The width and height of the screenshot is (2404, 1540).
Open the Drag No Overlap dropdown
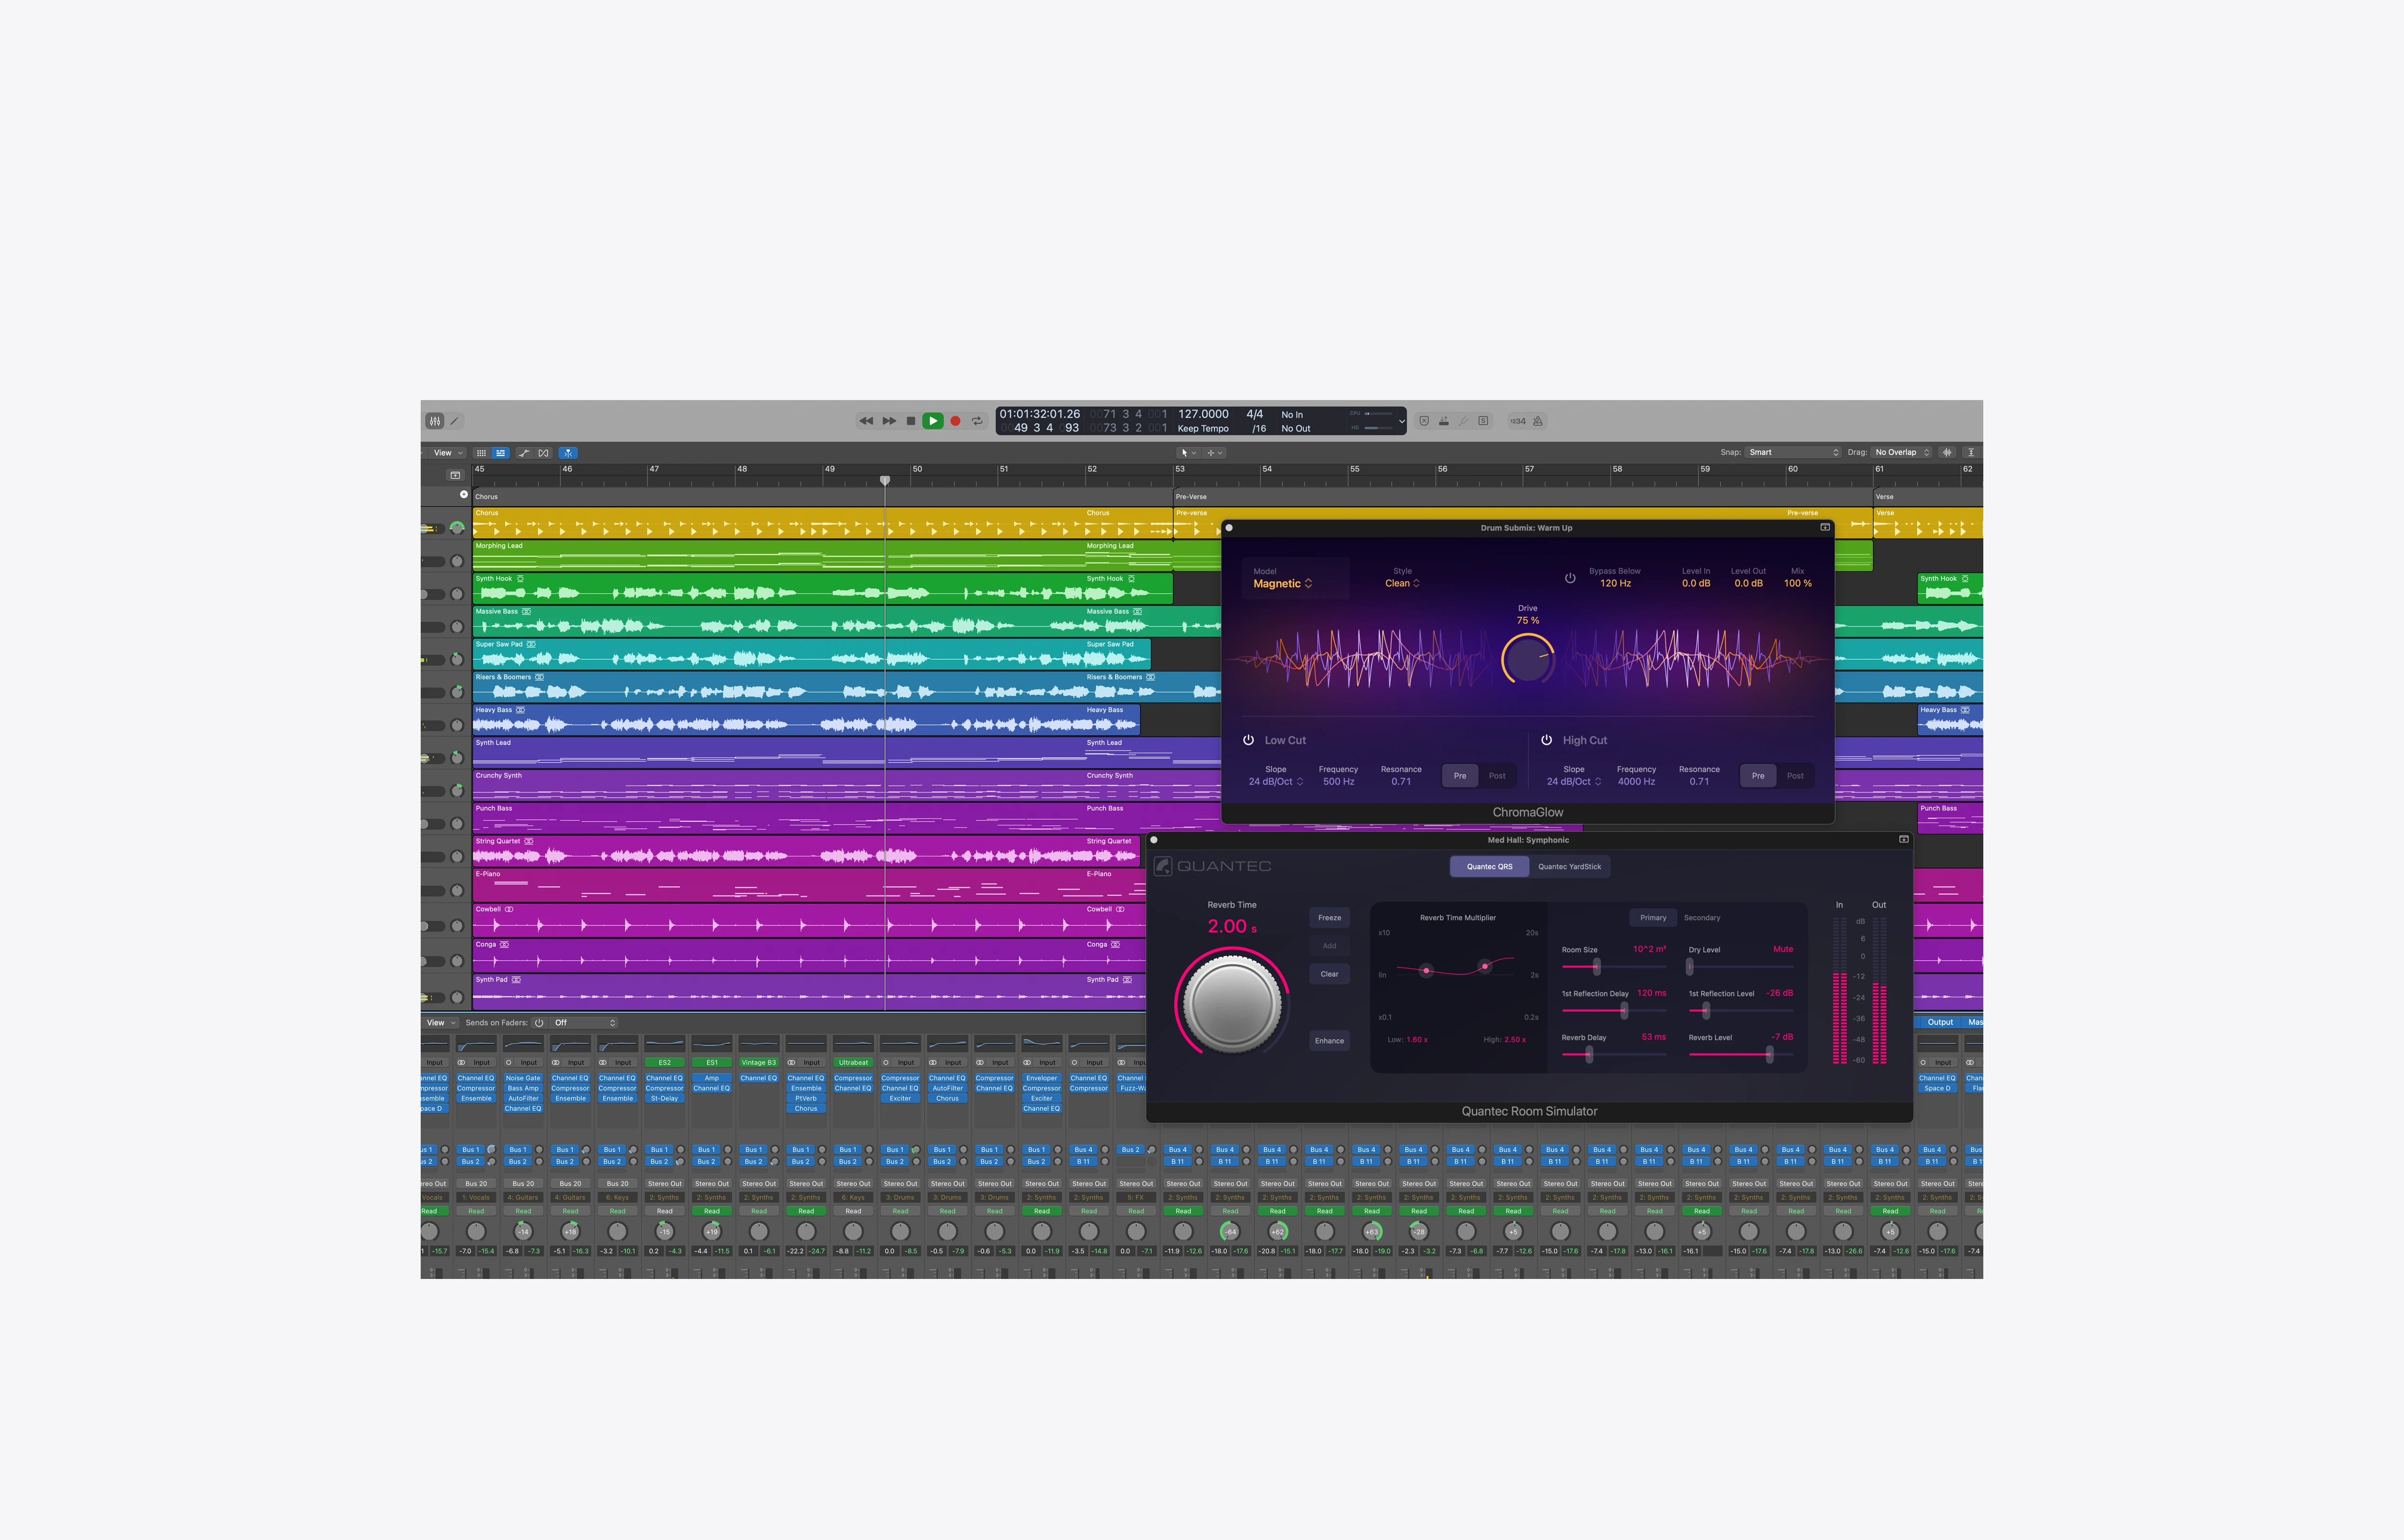tap(1902, 452)
